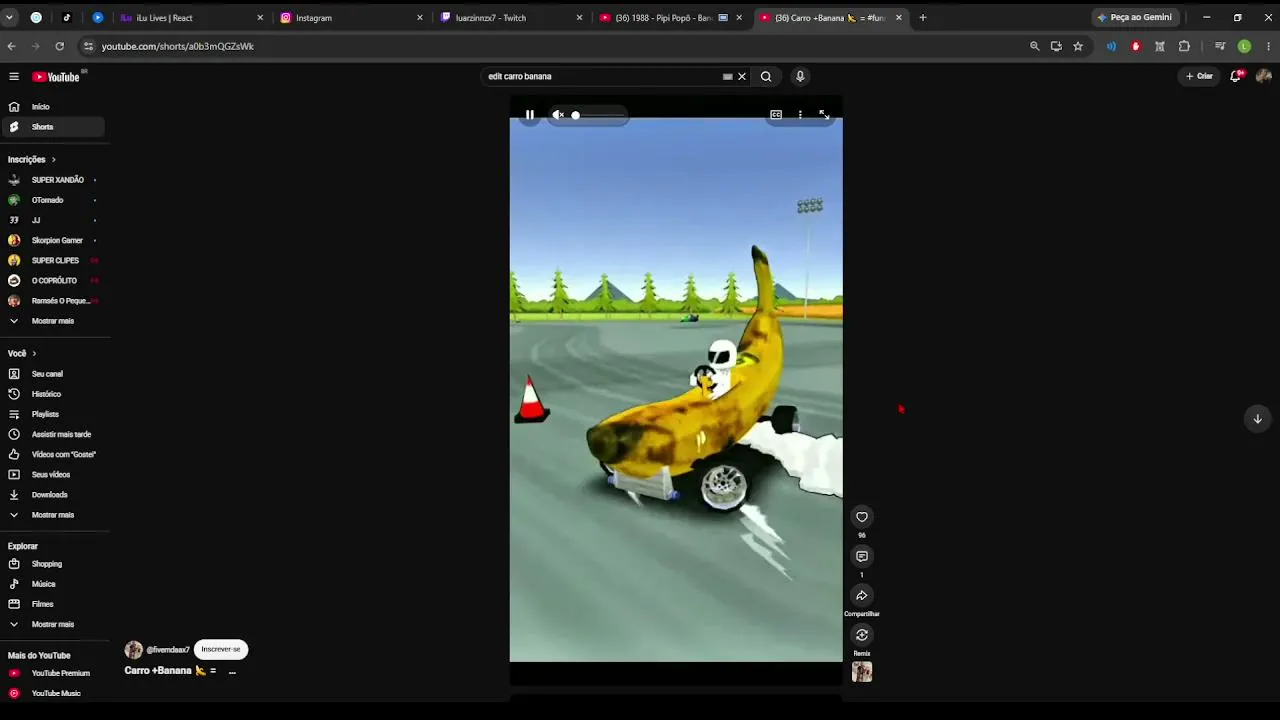The image size is (1280, 720).
Task: Toggle closed captions on the Short
Action: pos(776,115)
